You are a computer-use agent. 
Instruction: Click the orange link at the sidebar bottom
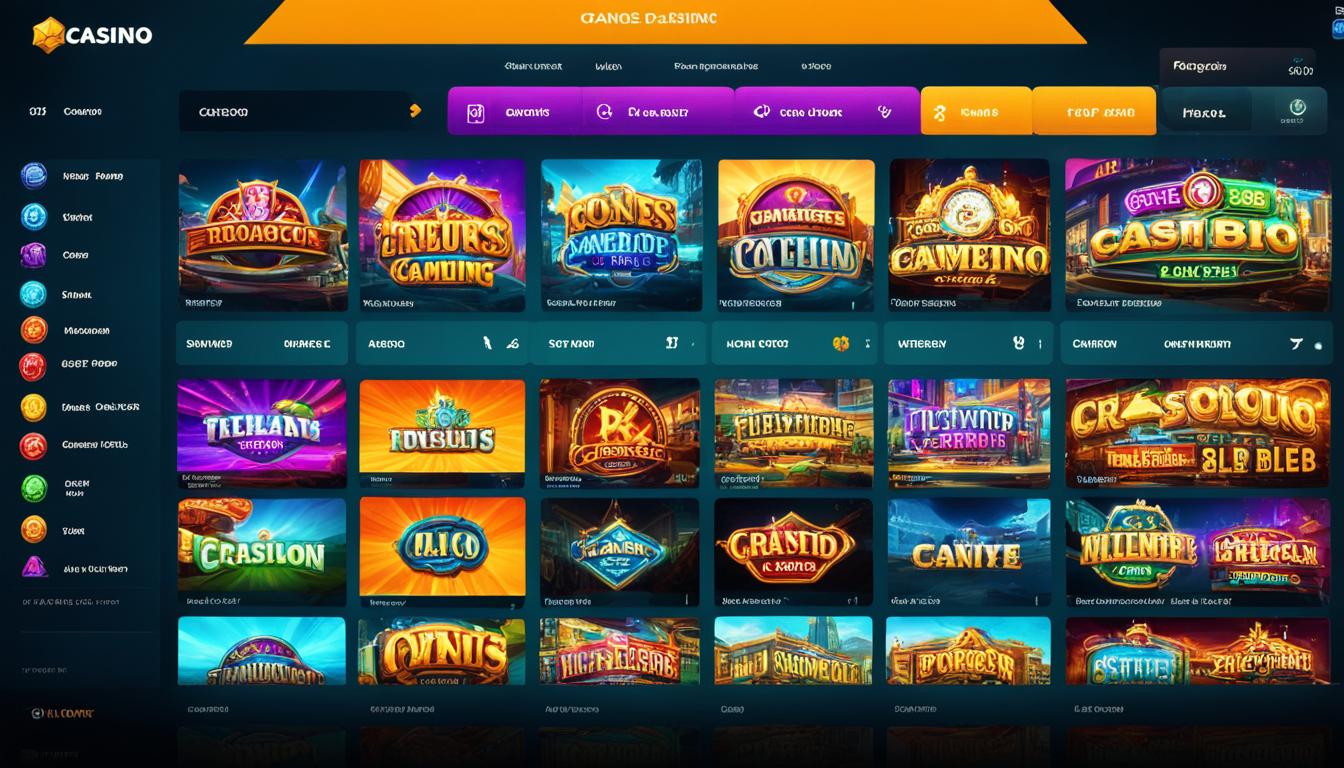click(62, 714)
